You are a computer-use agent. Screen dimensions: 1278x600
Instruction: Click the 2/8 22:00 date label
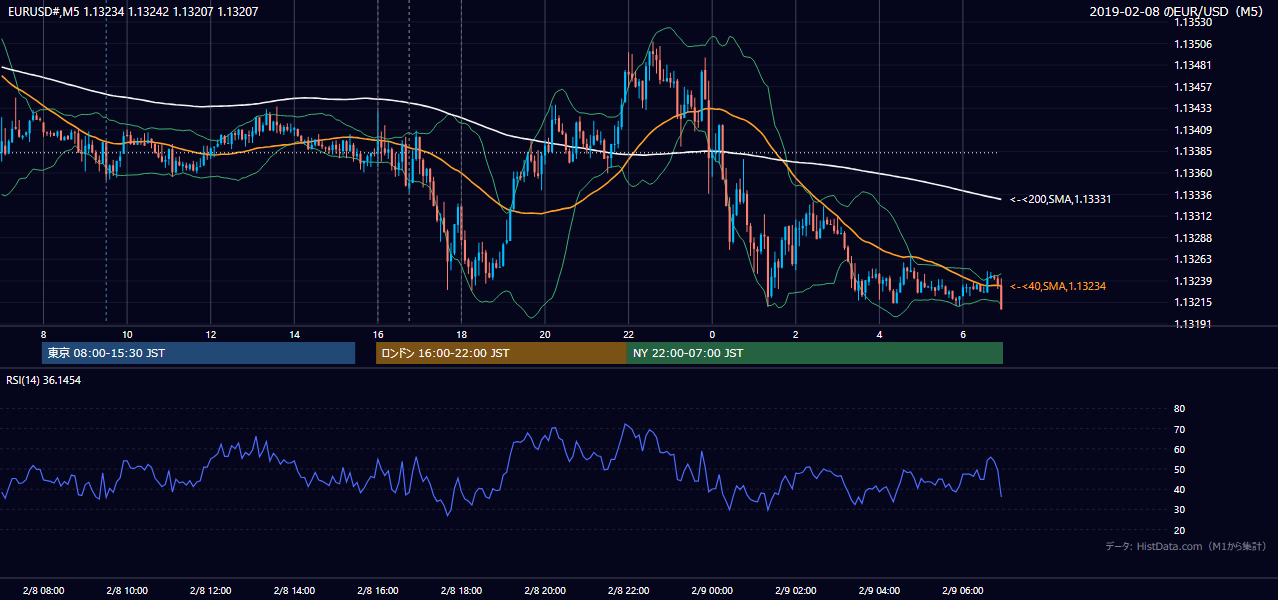click(x=628, y=591)
